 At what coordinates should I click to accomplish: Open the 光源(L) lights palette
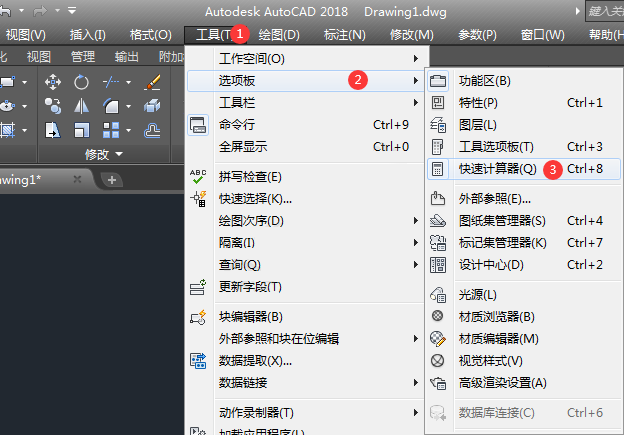(524, 295)
